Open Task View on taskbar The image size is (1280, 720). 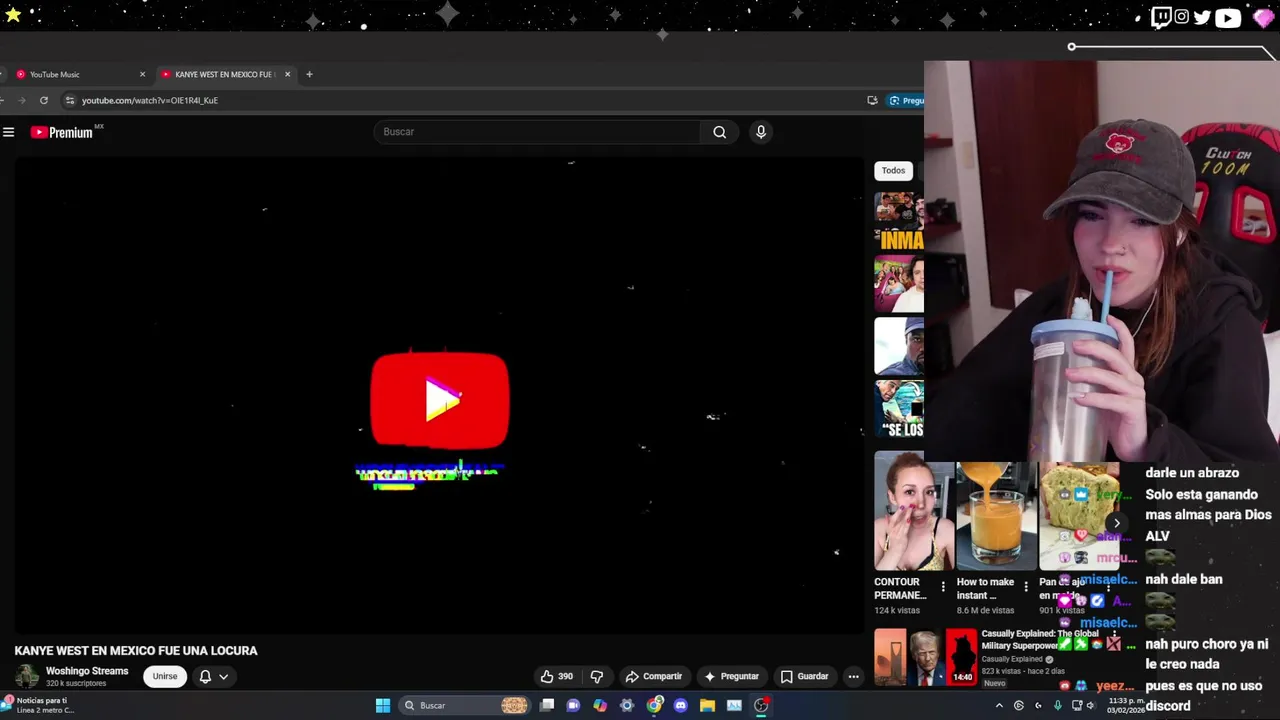(547, 705)
